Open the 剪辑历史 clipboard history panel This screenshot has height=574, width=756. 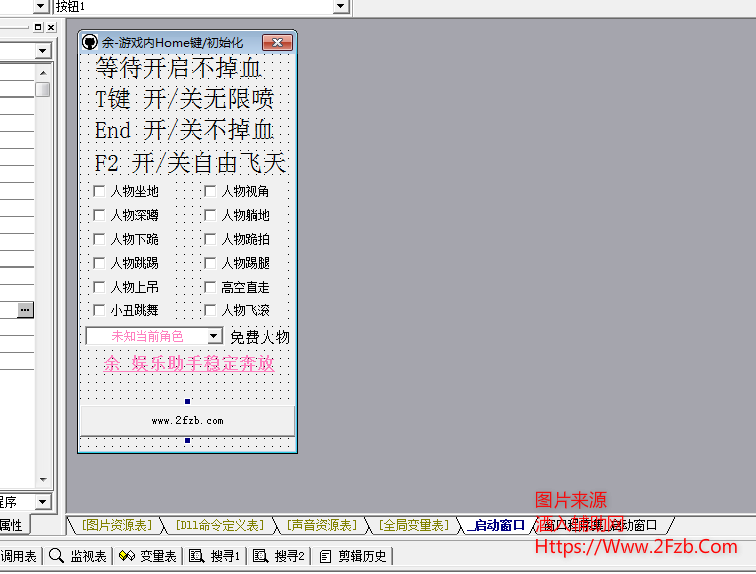coord(355,556)
